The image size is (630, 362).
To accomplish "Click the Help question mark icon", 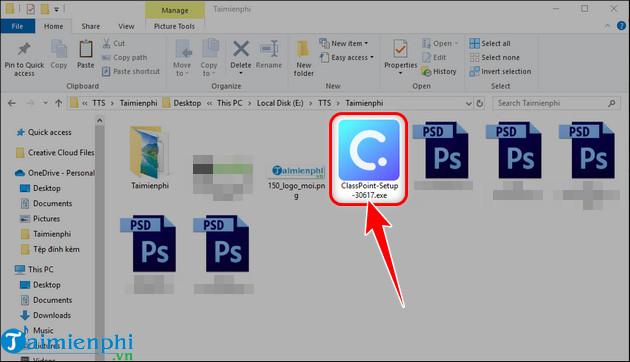I will pos(621,26).
